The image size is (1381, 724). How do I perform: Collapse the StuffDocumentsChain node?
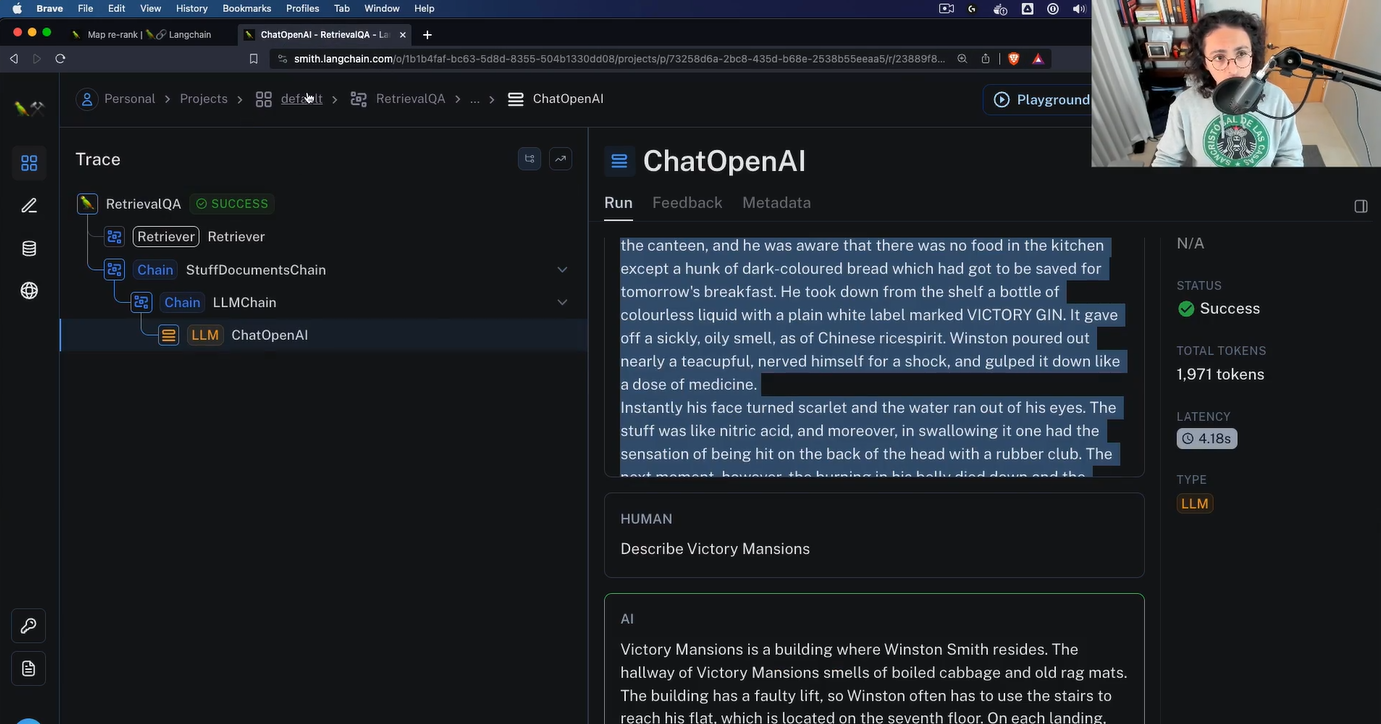click(562, 270)
